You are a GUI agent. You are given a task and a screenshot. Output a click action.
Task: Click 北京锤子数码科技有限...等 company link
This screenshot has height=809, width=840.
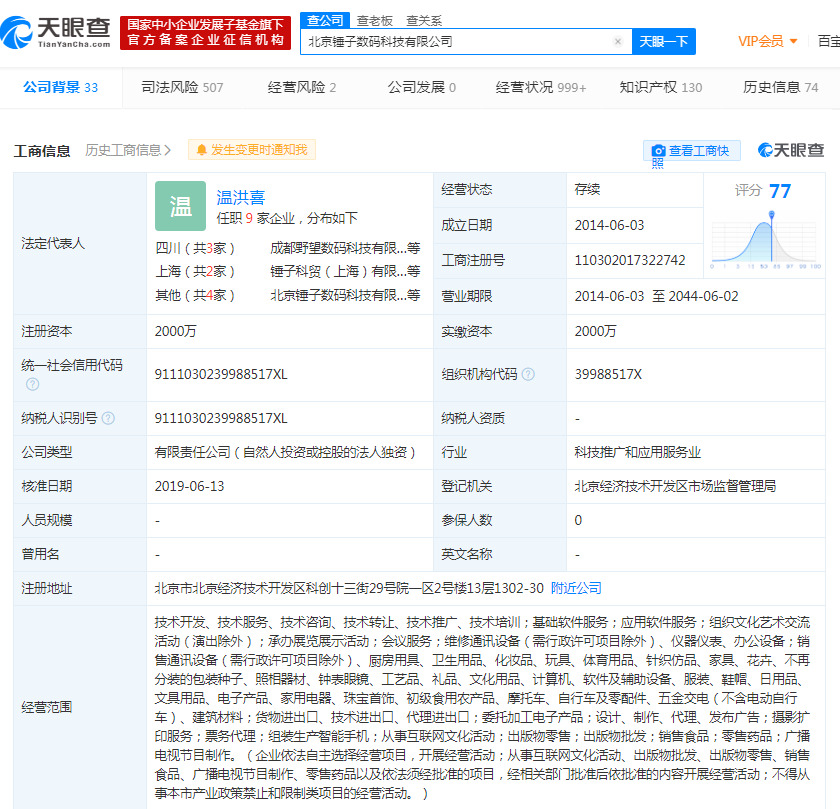[x=345, y=295]
